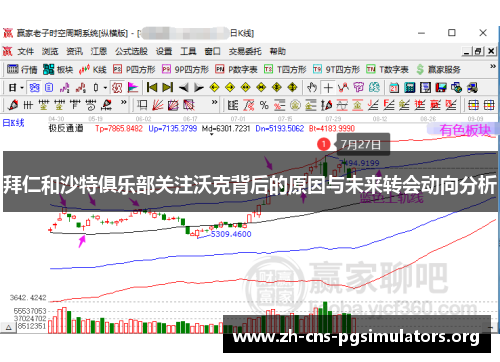
Task: Click the 日K线 chart label
Action: tap(14, 123)
